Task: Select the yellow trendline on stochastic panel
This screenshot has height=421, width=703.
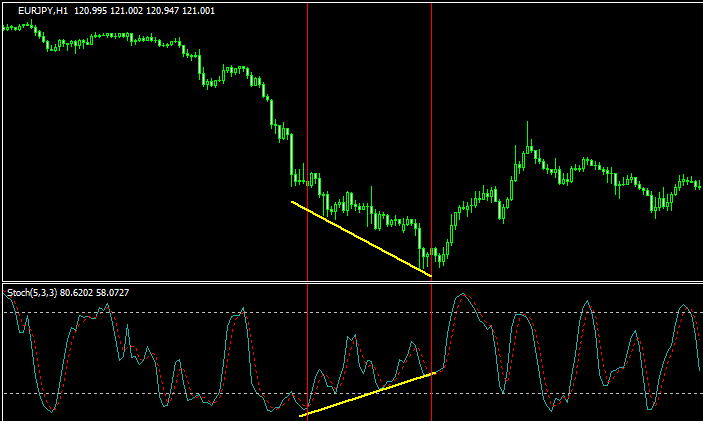Action: point(367,394)
